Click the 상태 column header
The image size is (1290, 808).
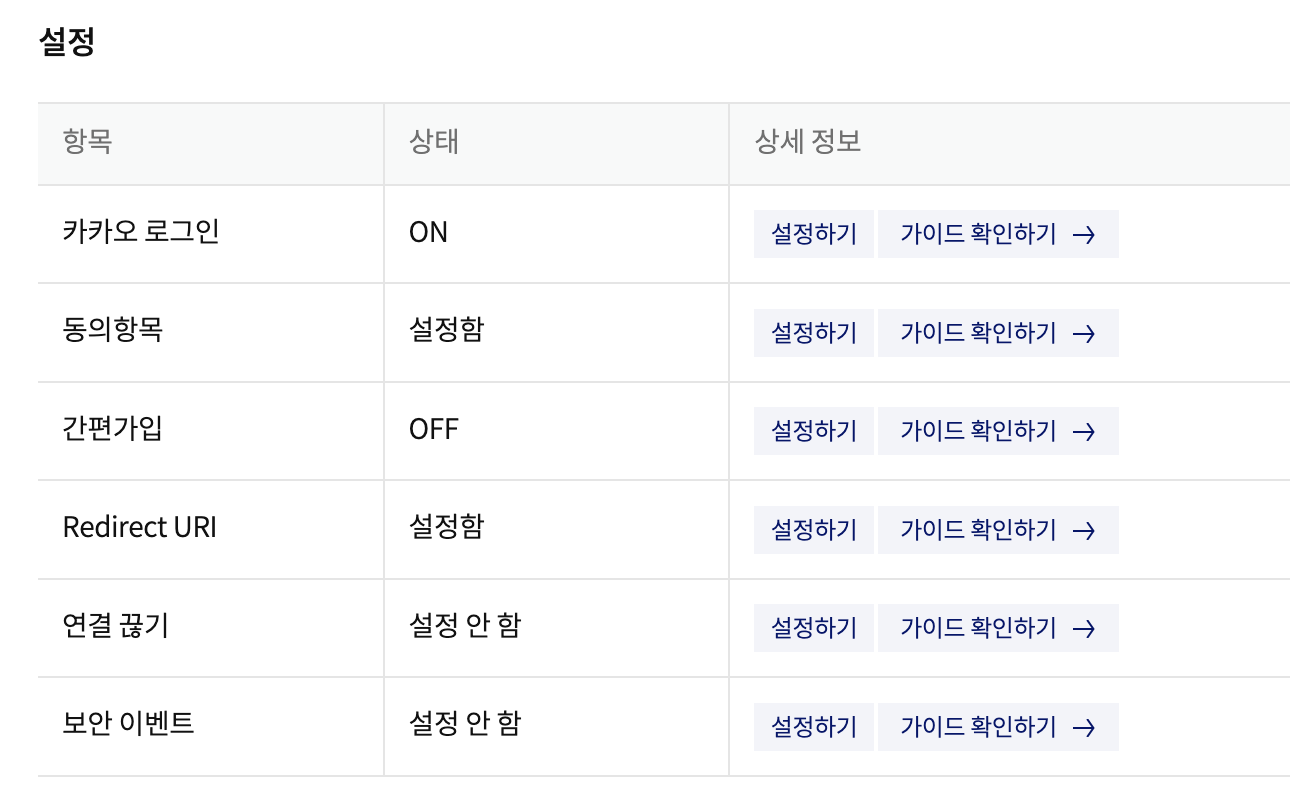click(x=434, y=142)
